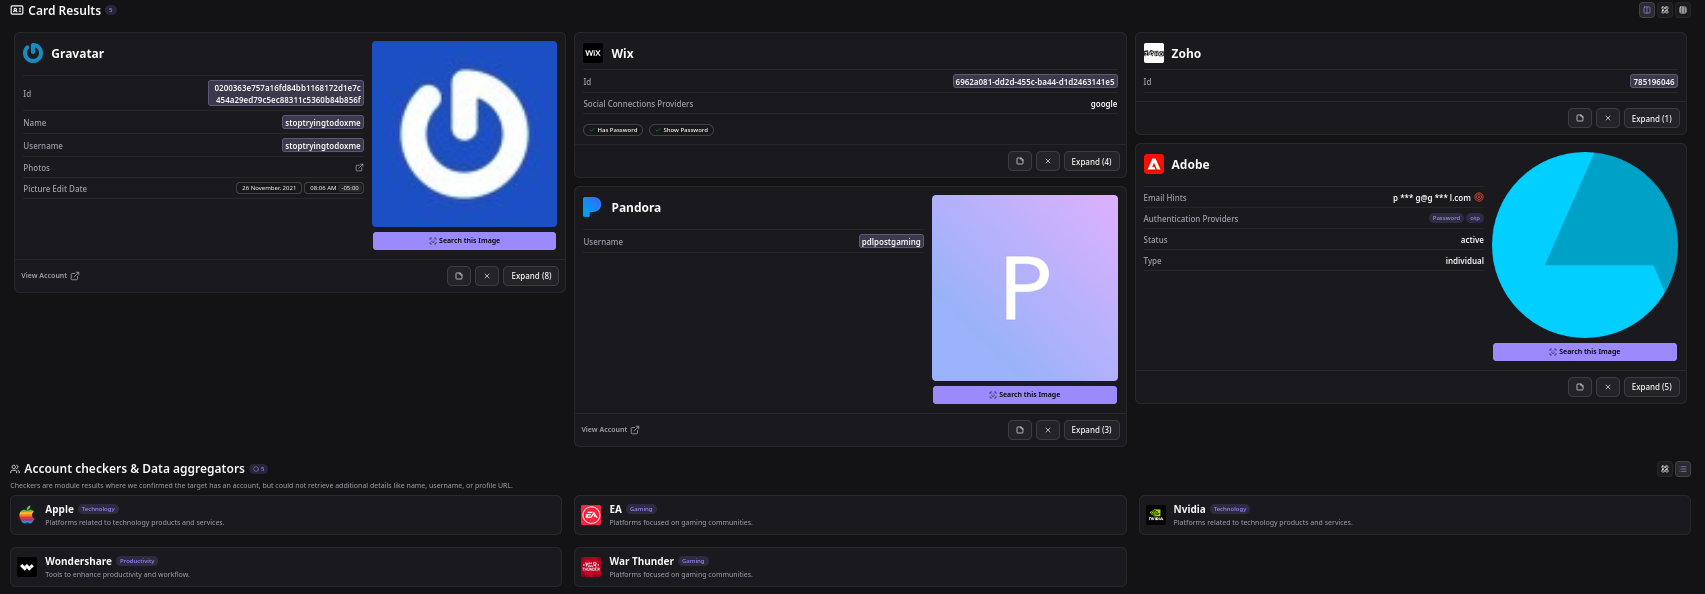Click the Account checkers users icon

15,469
